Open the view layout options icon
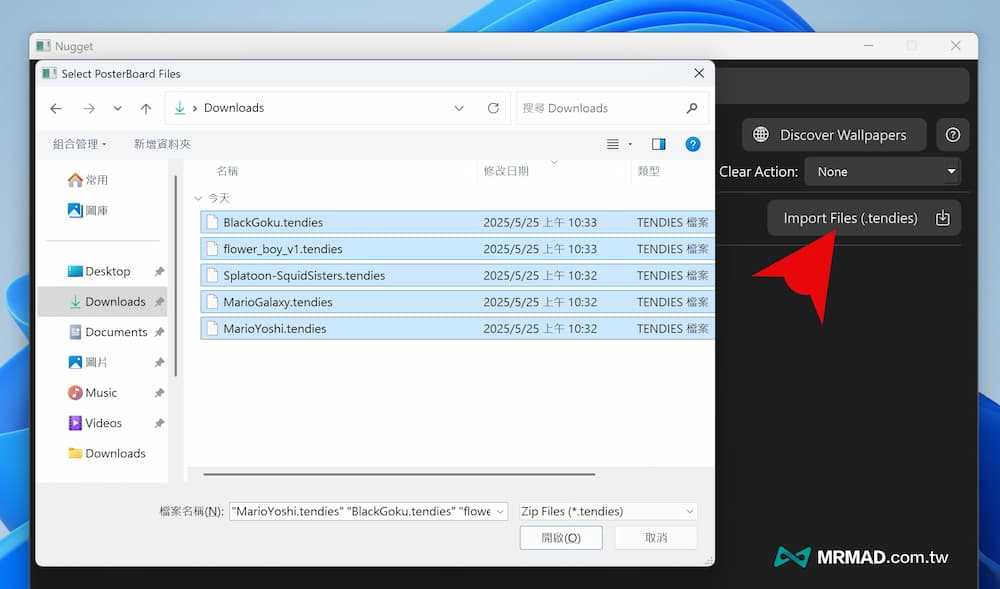 618,144
